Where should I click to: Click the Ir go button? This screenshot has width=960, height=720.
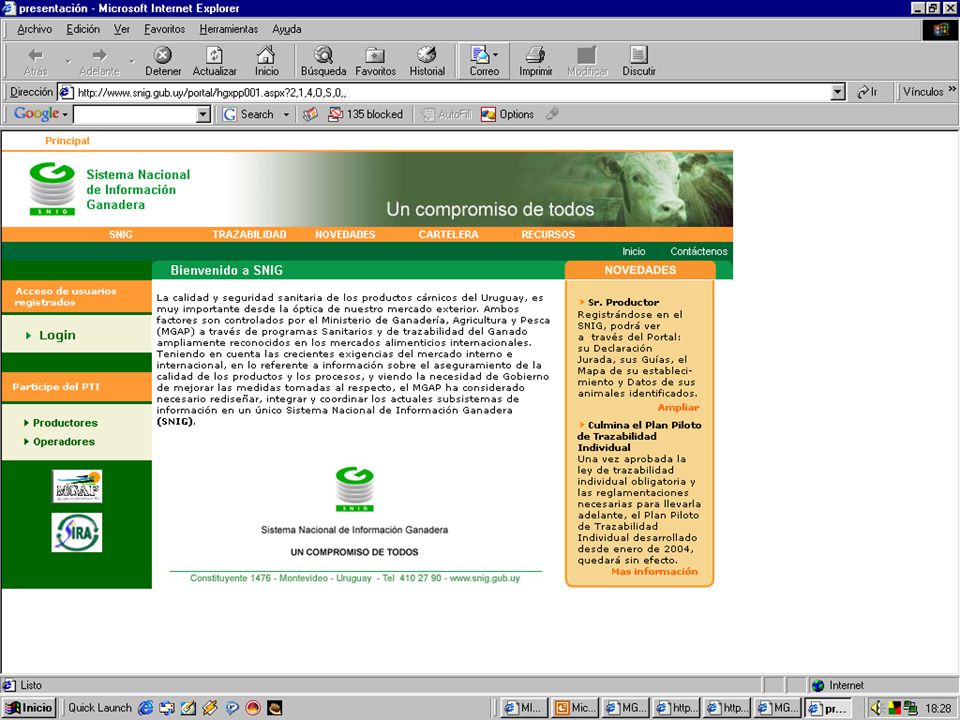[x=867, y=92]
